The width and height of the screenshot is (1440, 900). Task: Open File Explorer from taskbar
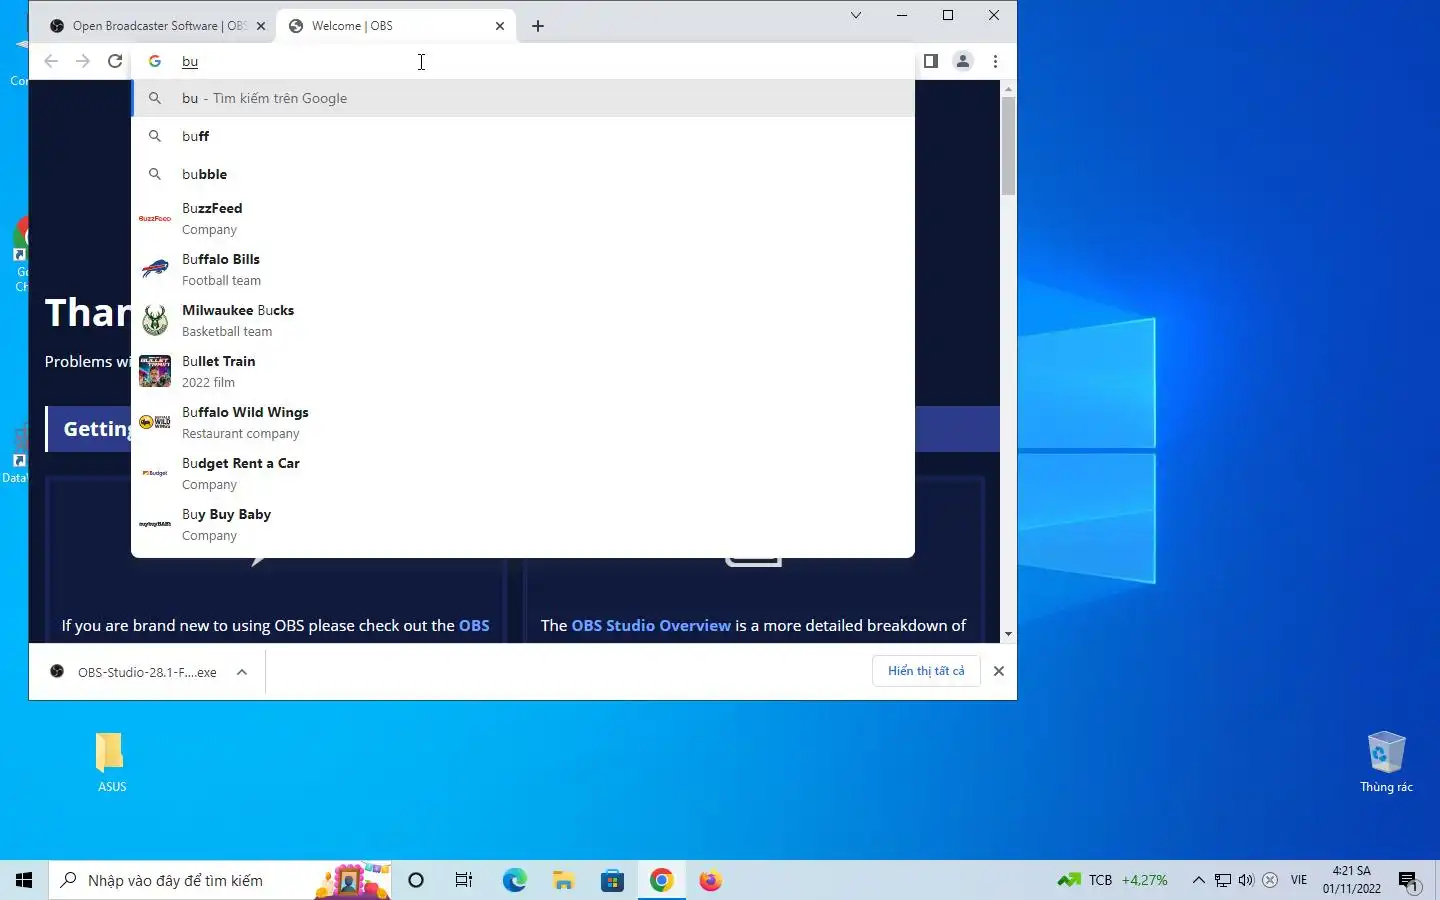click(x=563, y=880)
